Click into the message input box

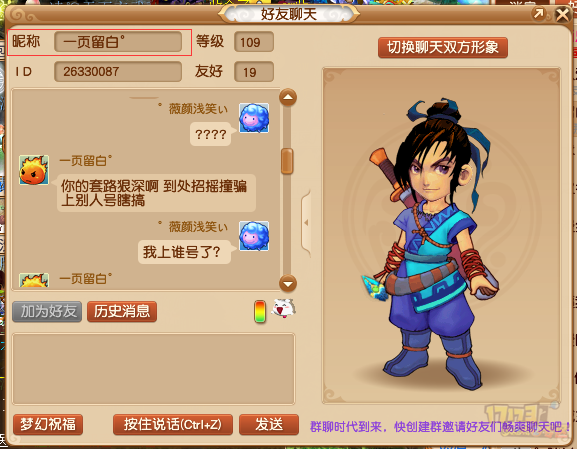pyautogui.click(x=153, y=369)
